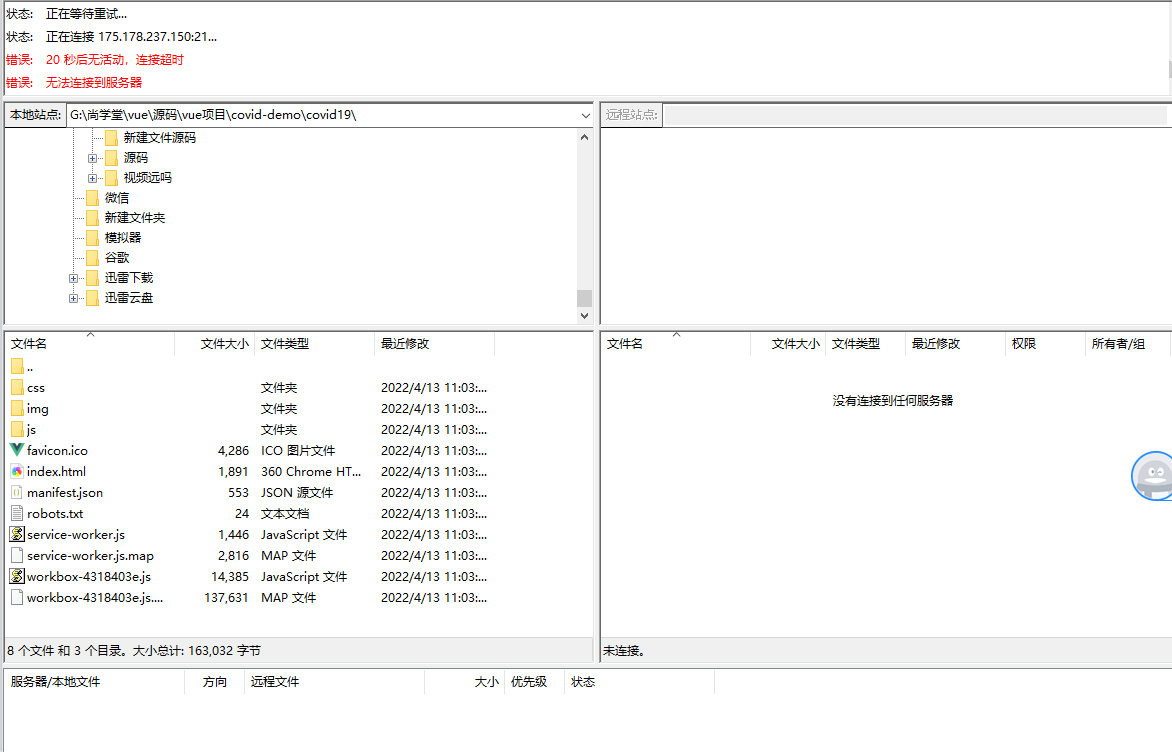Select the 迅雷云盘 folder in tree
The image size is (1172, 752).
pos(129,298)
